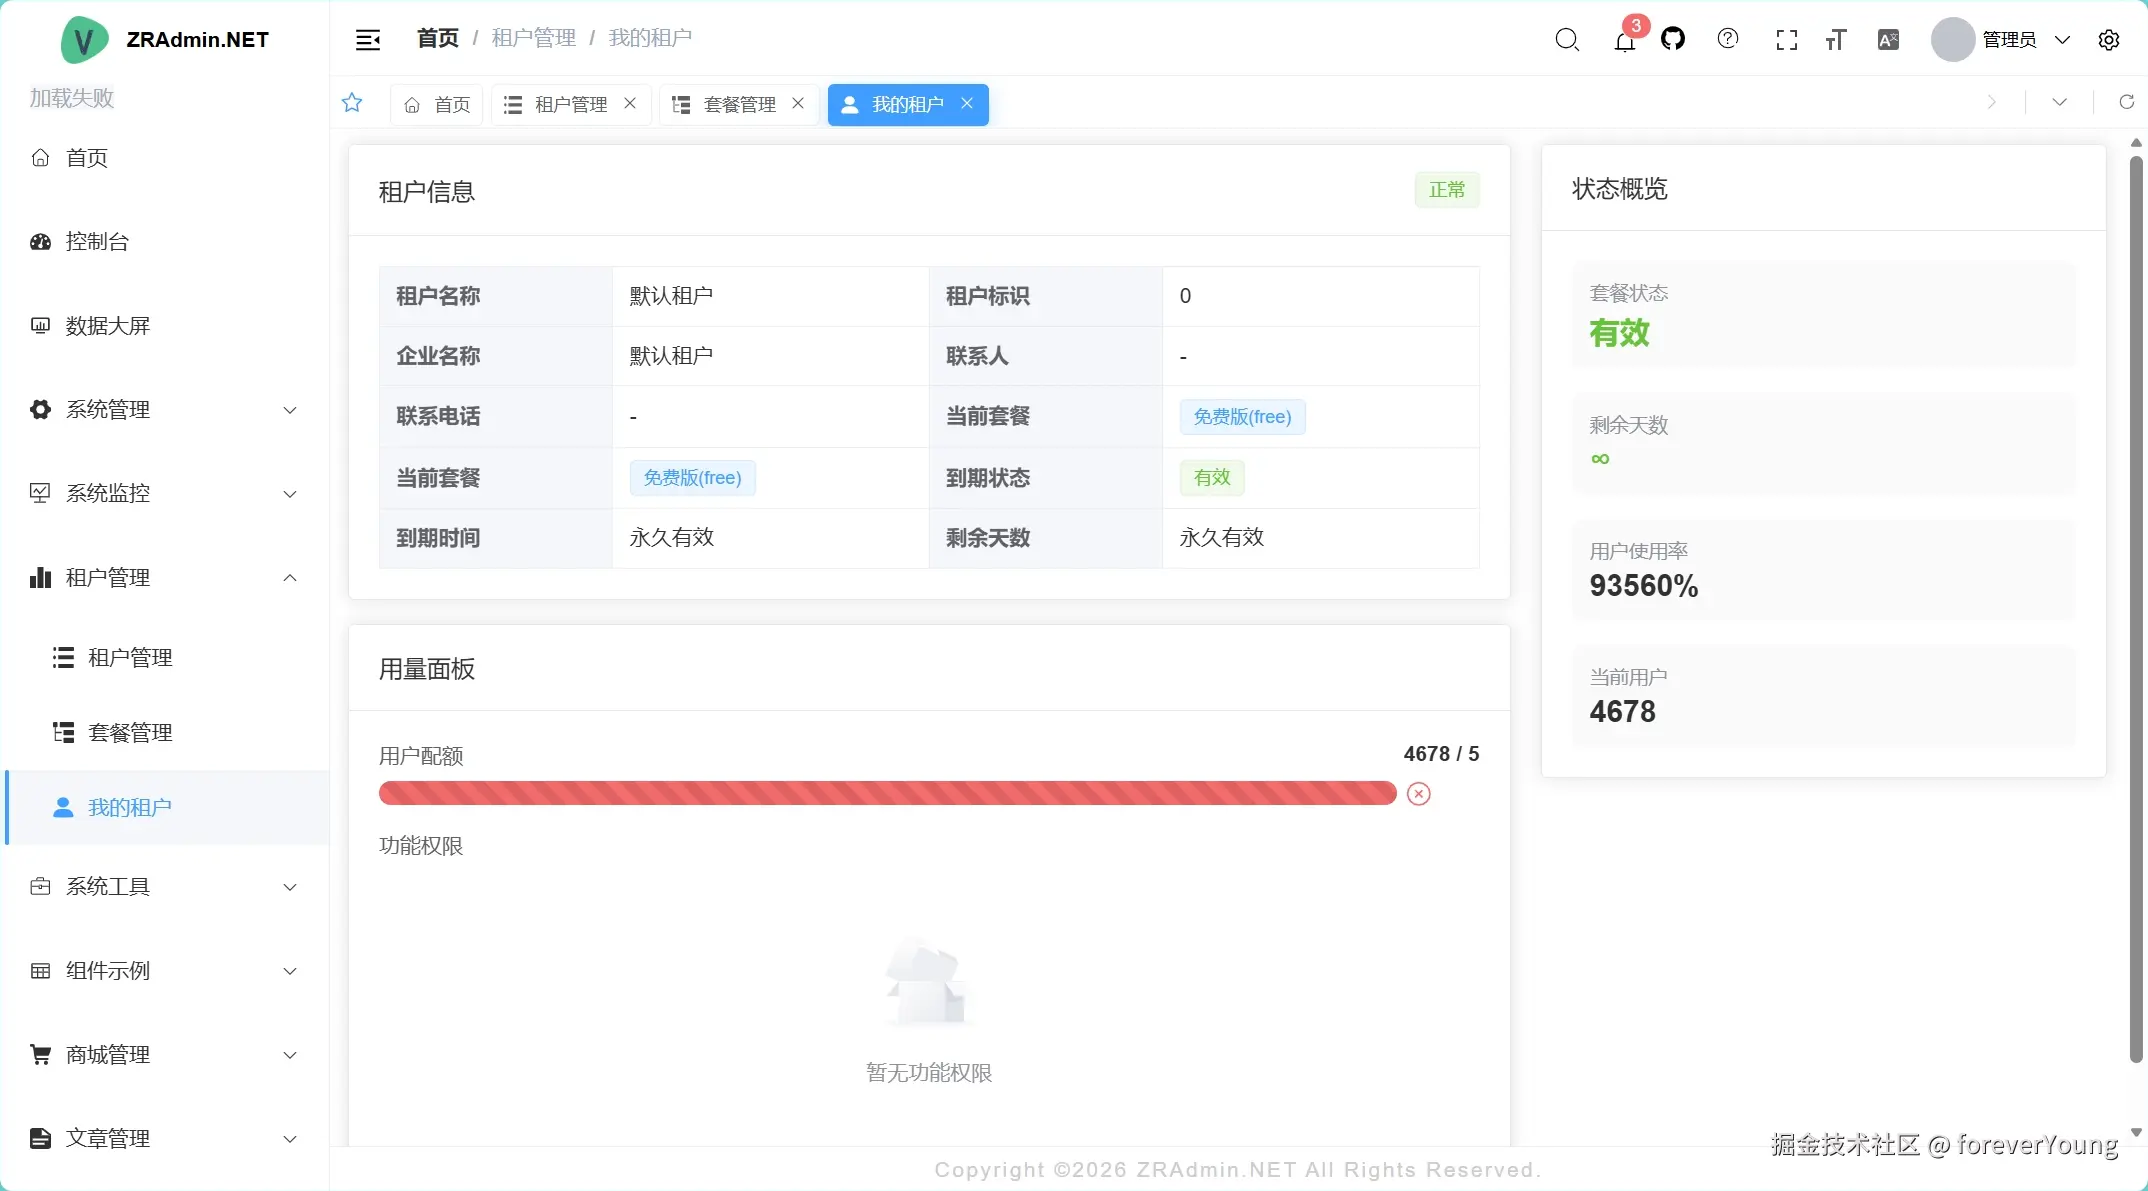Select 套餐管理 submenu item
Screen dimensions: 2148x1191
tap(165, 733)
